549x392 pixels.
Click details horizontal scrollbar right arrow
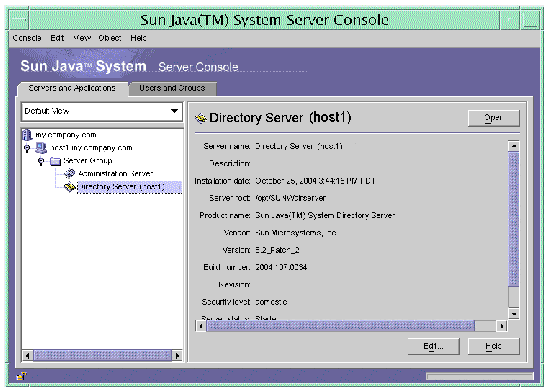click(x=502, y=326)
